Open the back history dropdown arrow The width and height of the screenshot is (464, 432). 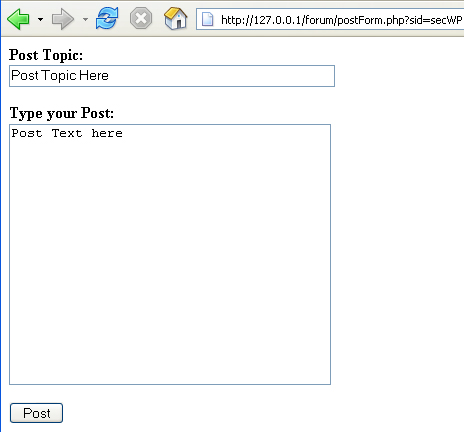(x=40, y=20)
